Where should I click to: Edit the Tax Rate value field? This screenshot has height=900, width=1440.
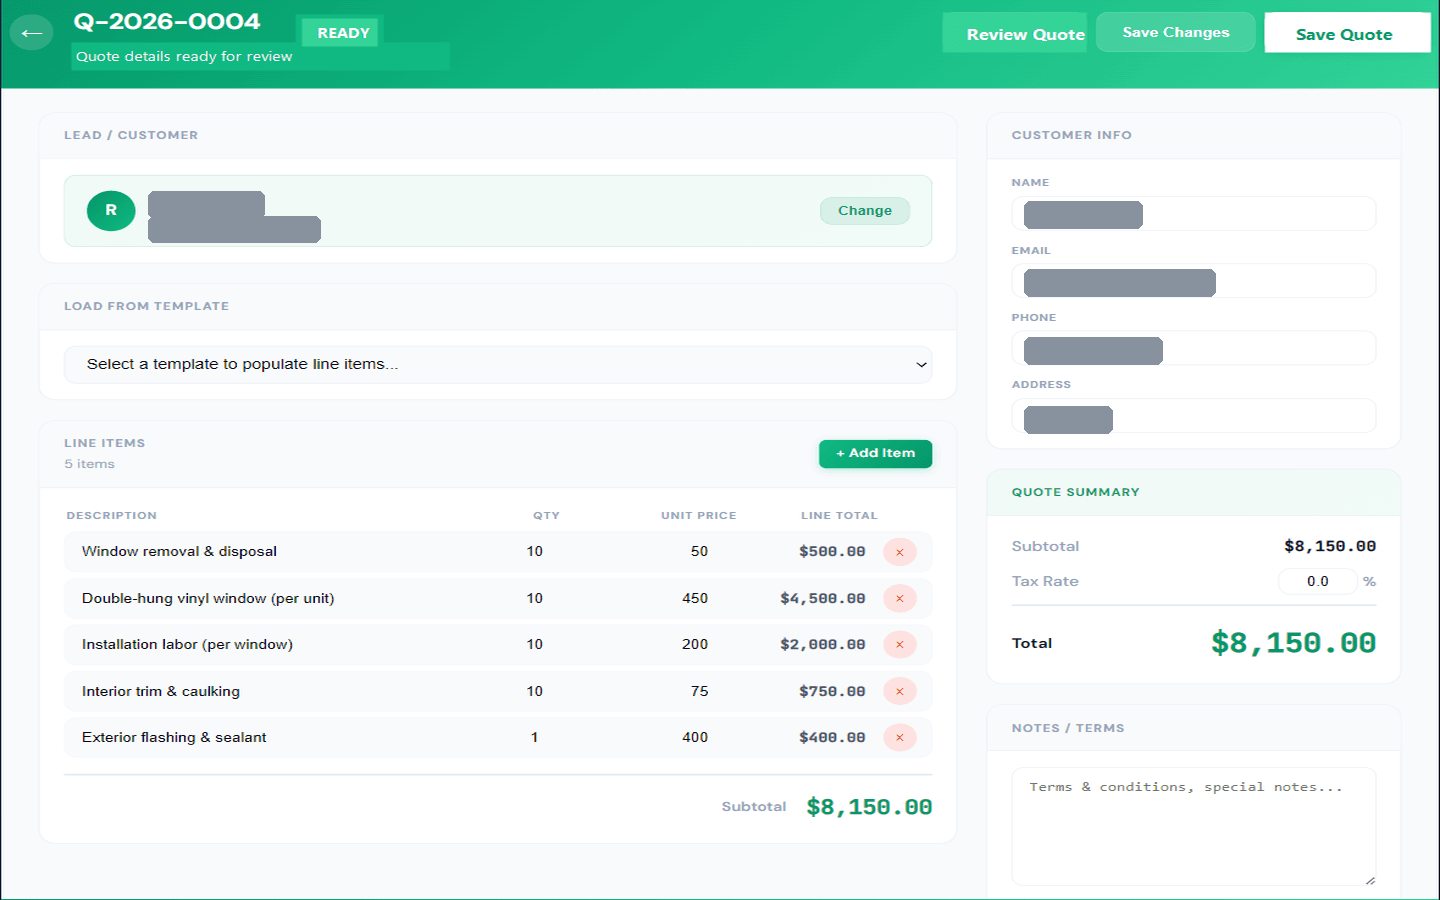pyautogui.click(x=1317, y=581)
